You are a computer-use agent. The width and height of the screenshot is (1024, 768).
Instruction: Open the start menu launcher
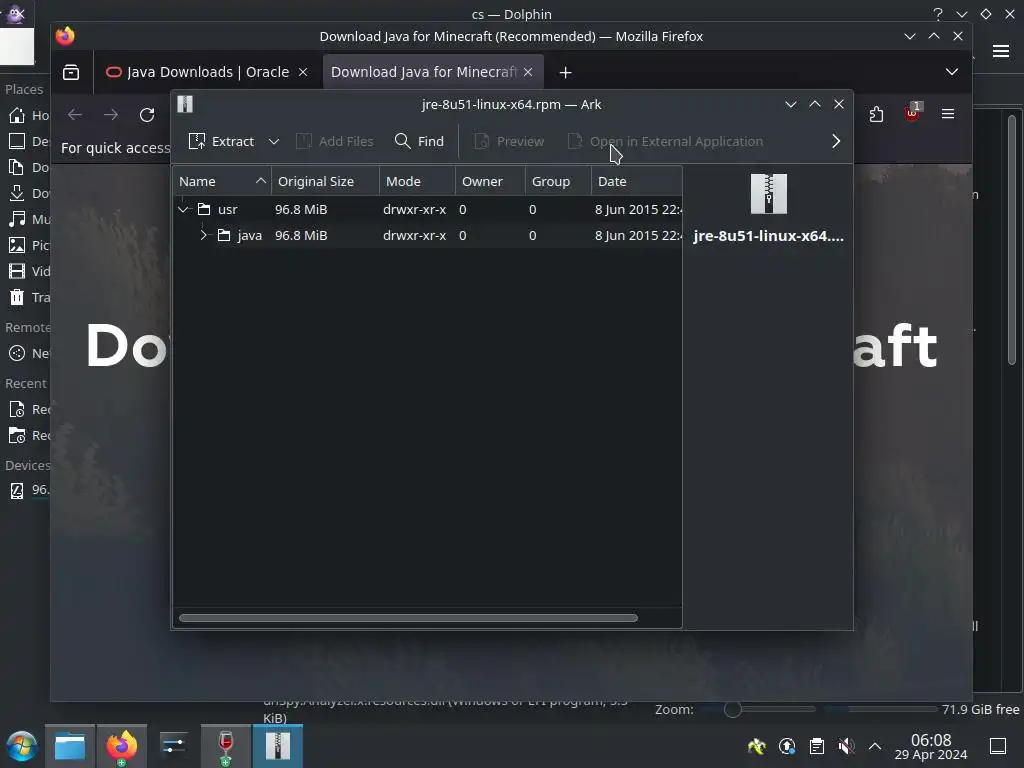tap(22, 746)
